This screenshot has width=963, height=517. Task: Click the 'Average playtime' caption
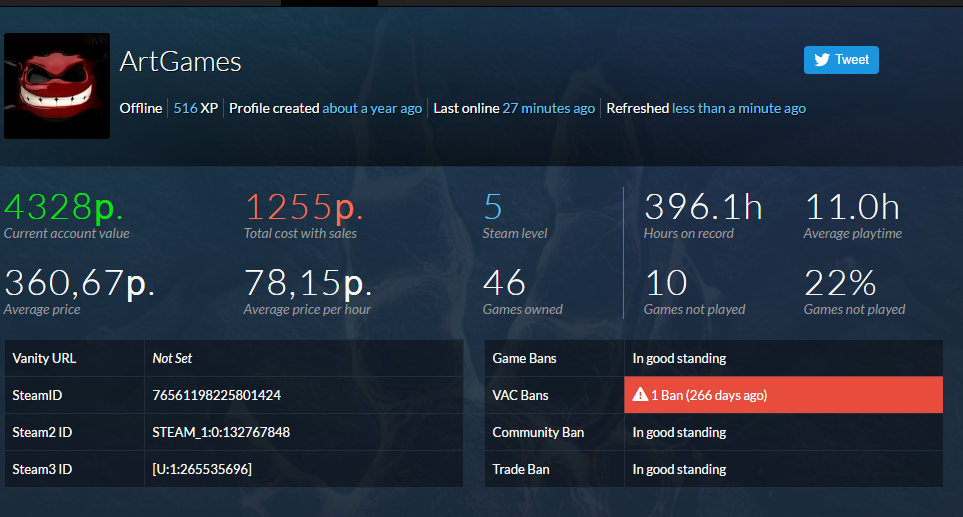852,233
